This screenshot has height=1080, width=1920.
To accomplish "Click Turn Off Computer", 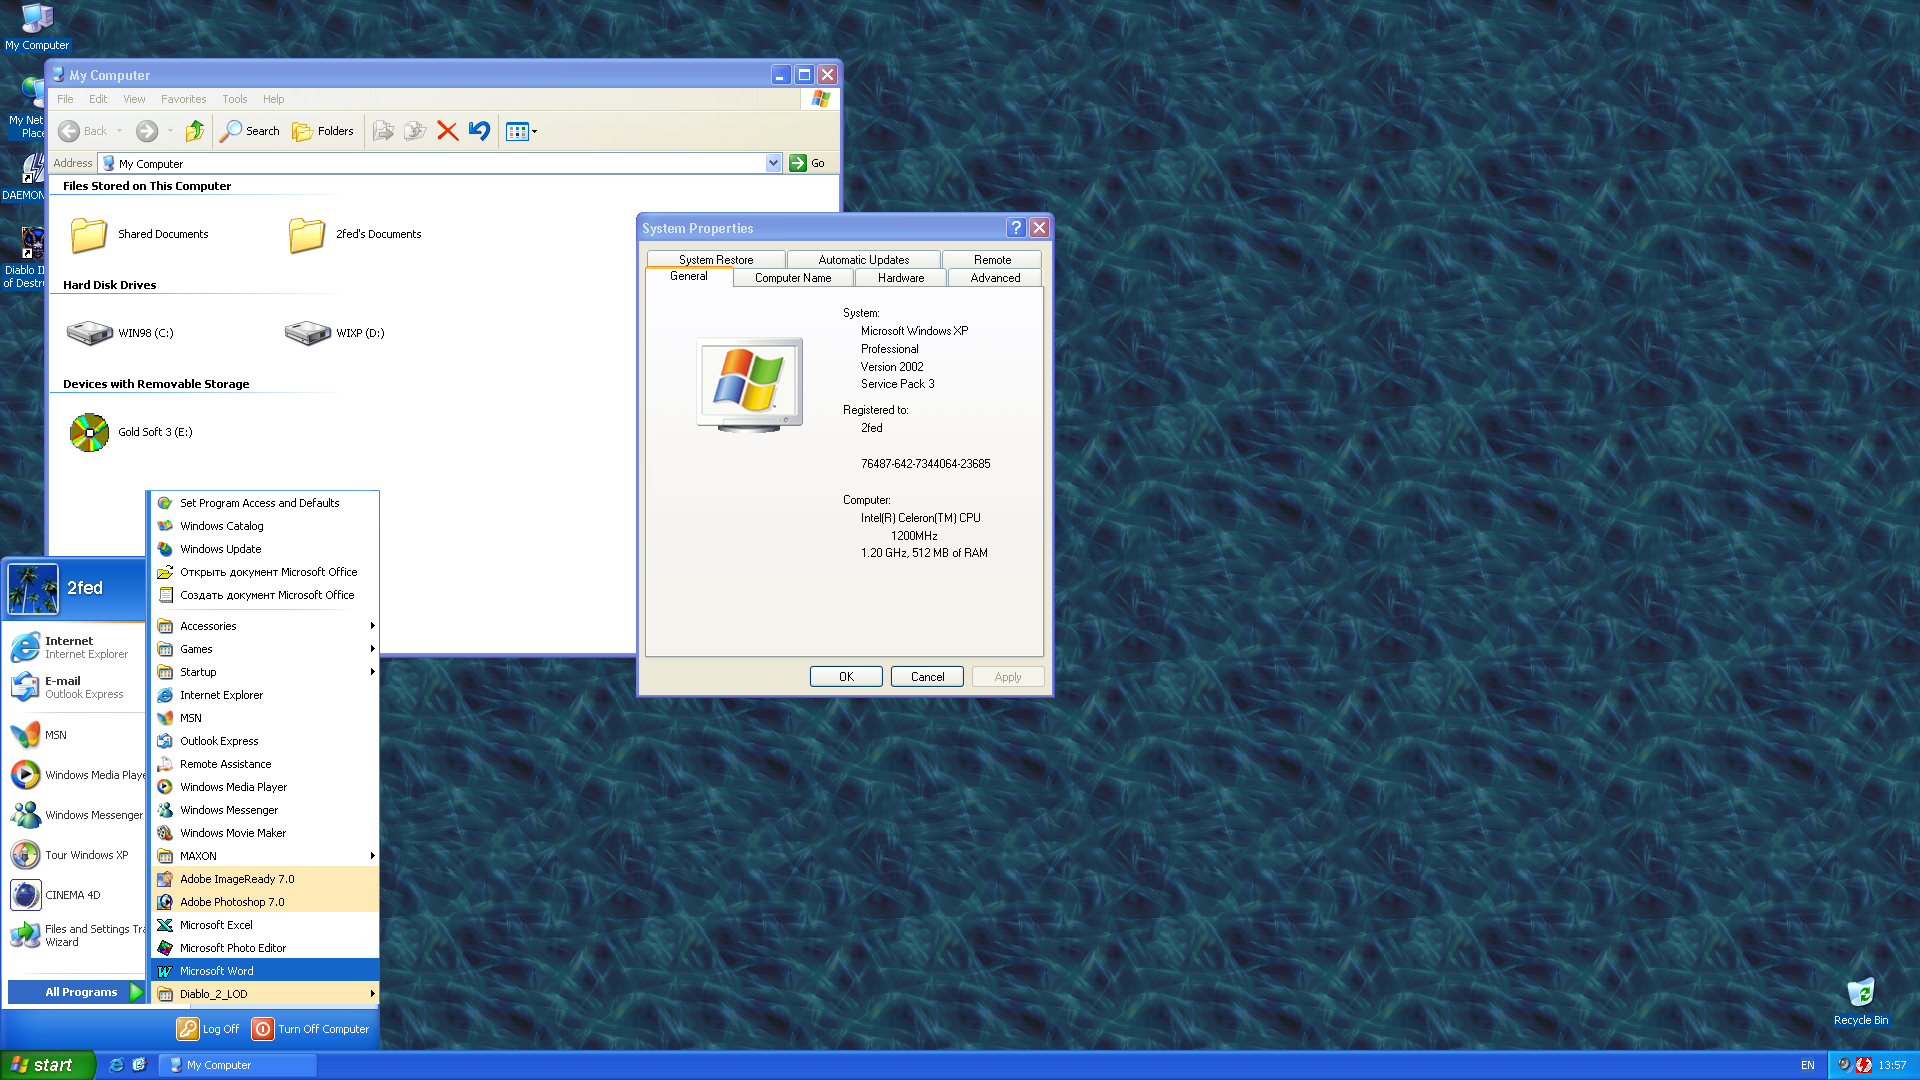I will click(x=311, y=1029).
